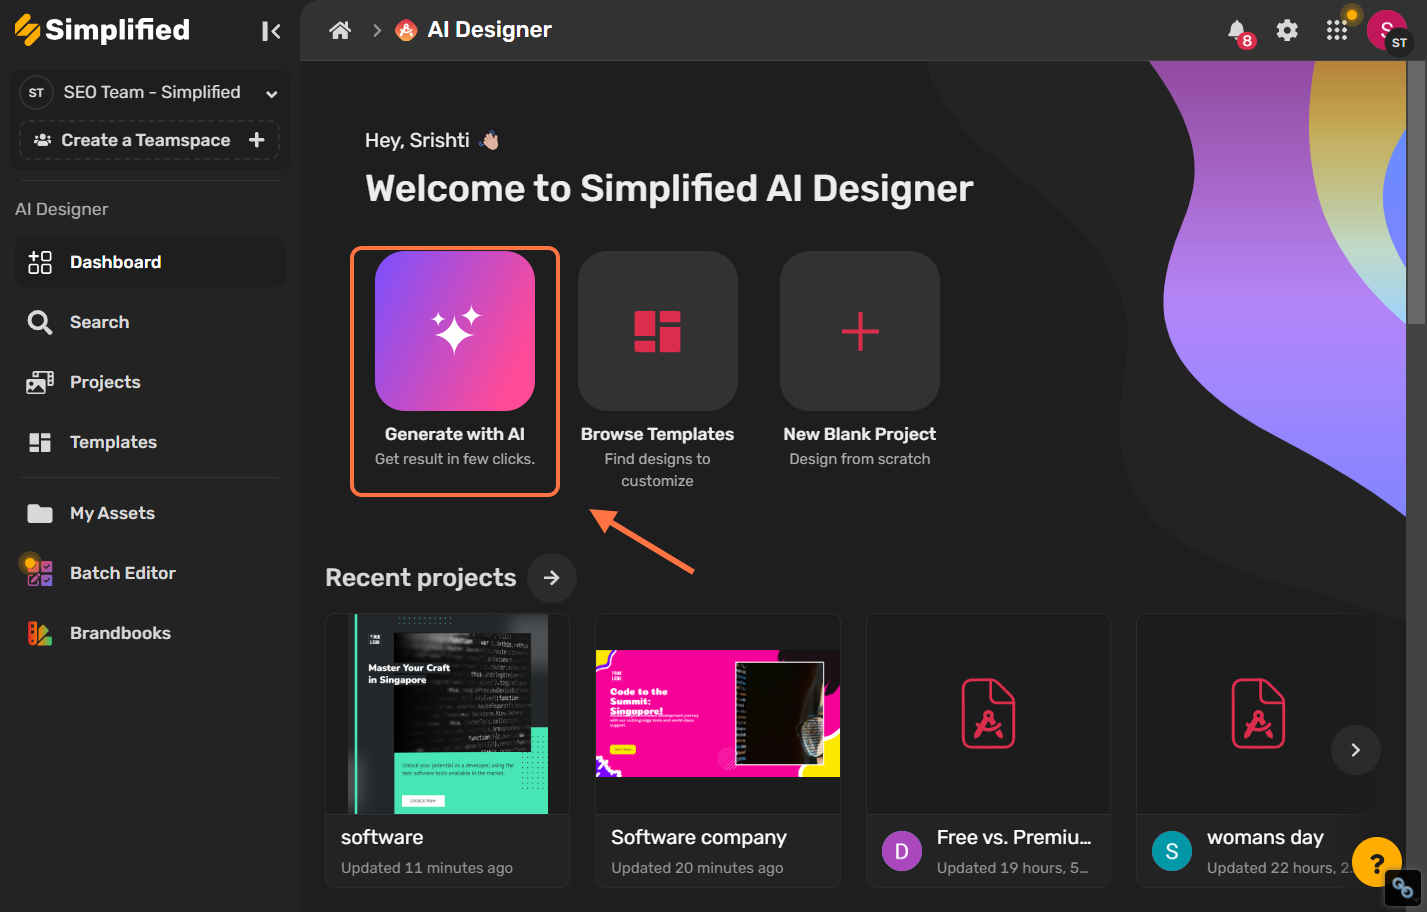Open the user profile avatar

(x=1387, y=30)
